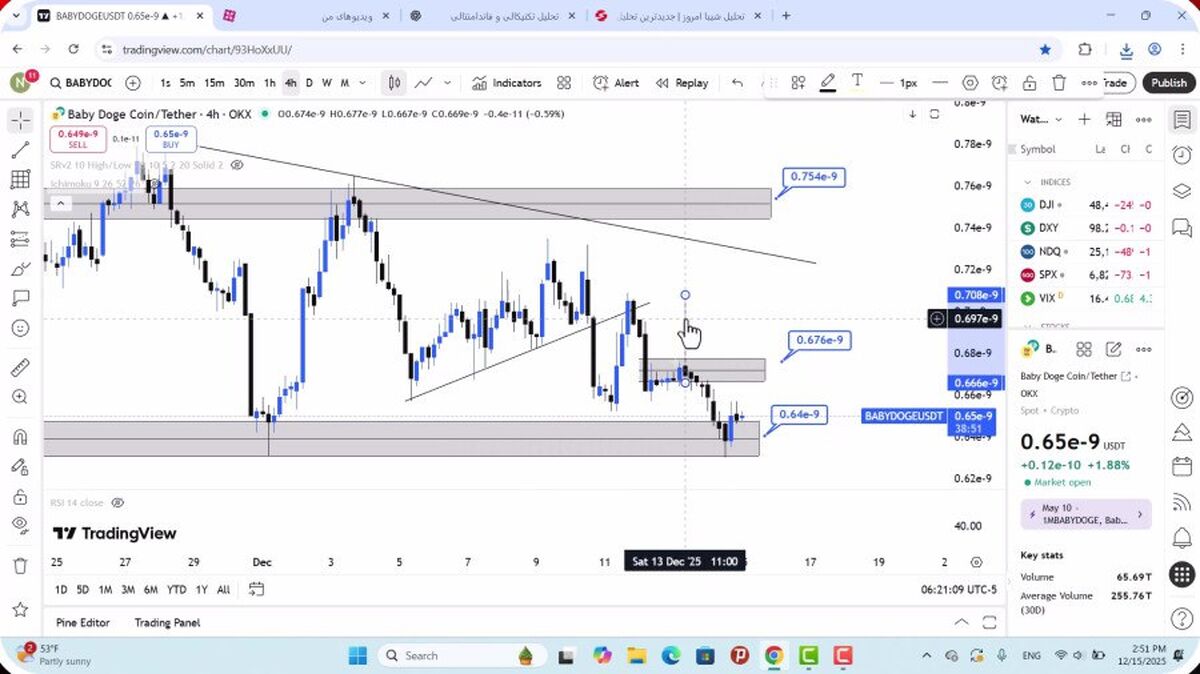
Task: Click the remove objects trash in left toolbar
Action: click(20, 566)
